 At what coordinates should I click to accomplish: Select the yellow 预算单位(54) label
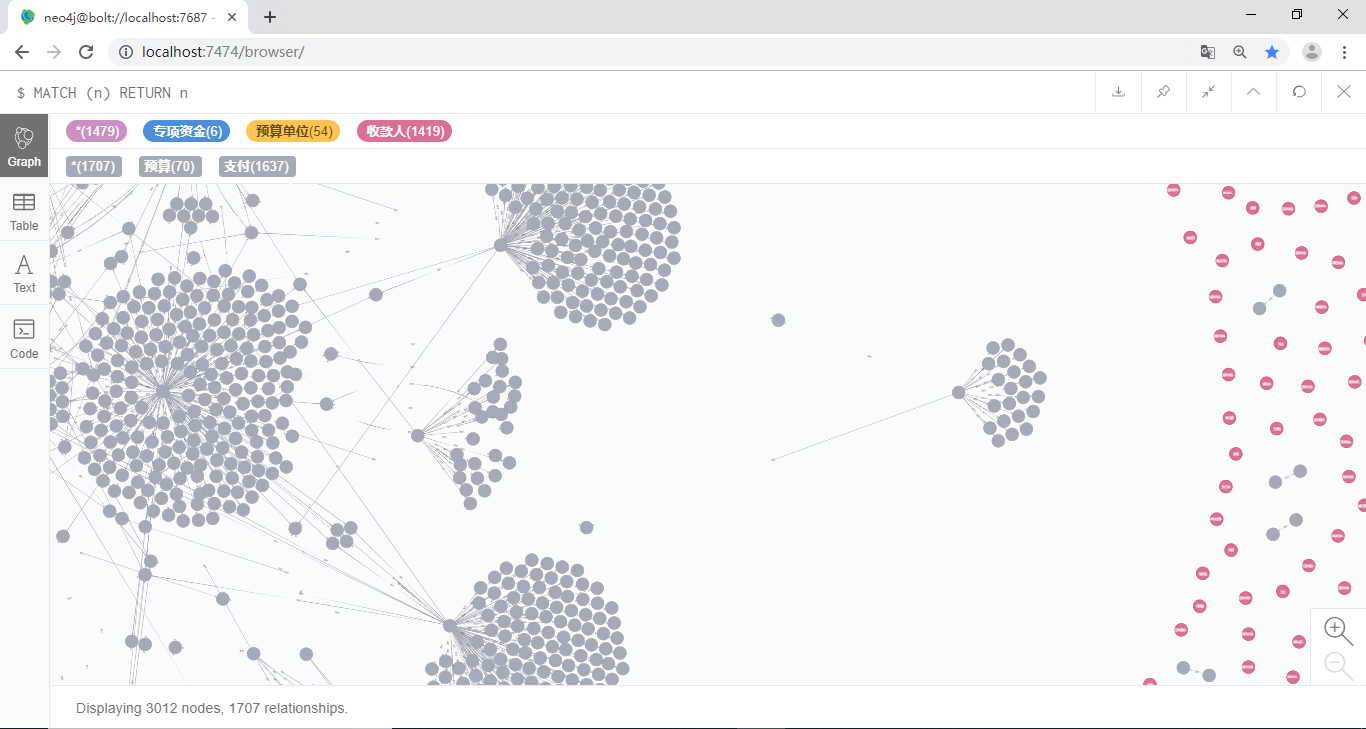tap(293, 131)
